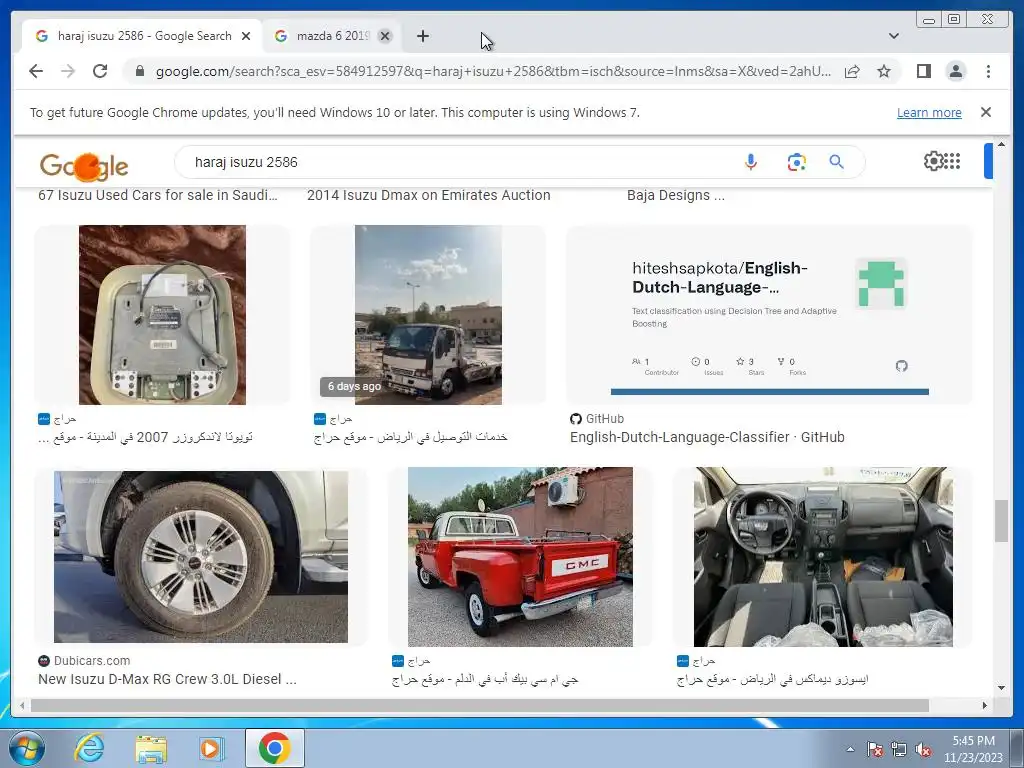Go back to the previous page
Screen dimensions: 1024x768
36,71
